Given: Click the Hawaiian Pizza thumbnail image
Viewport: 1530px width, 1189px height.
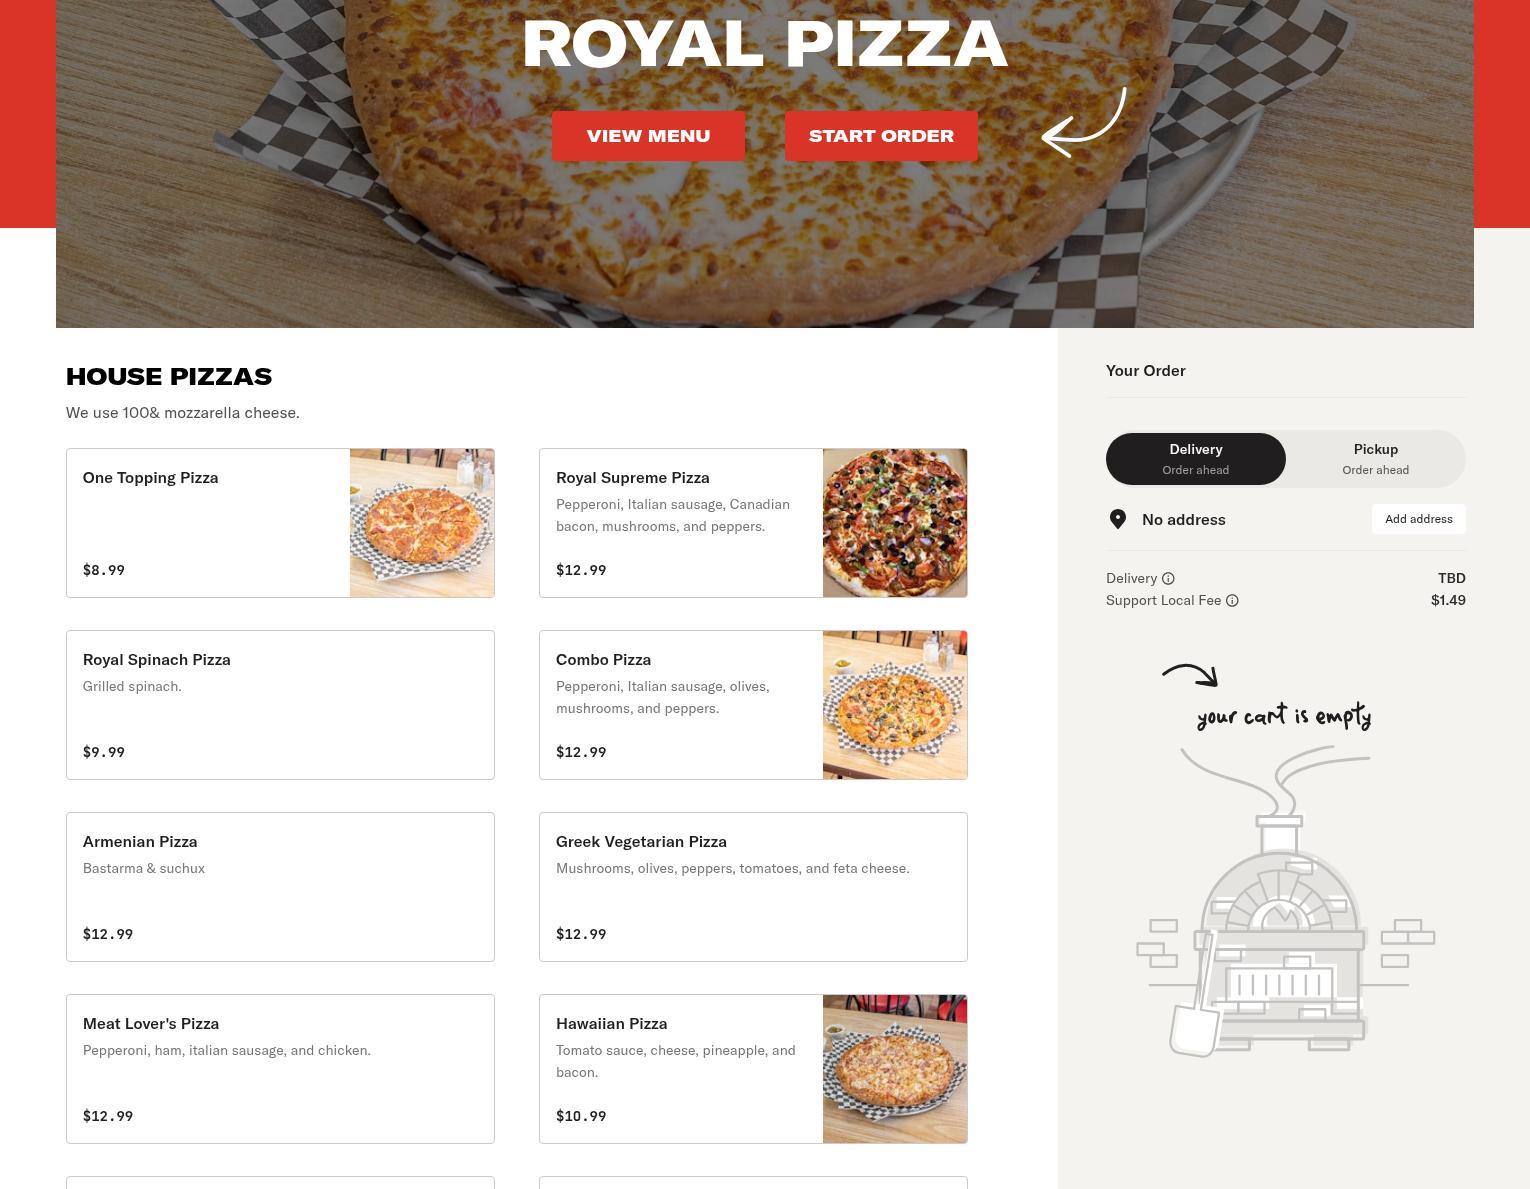Looking at the screenshot, I should pyautogui.click(x=895, y=1069).
